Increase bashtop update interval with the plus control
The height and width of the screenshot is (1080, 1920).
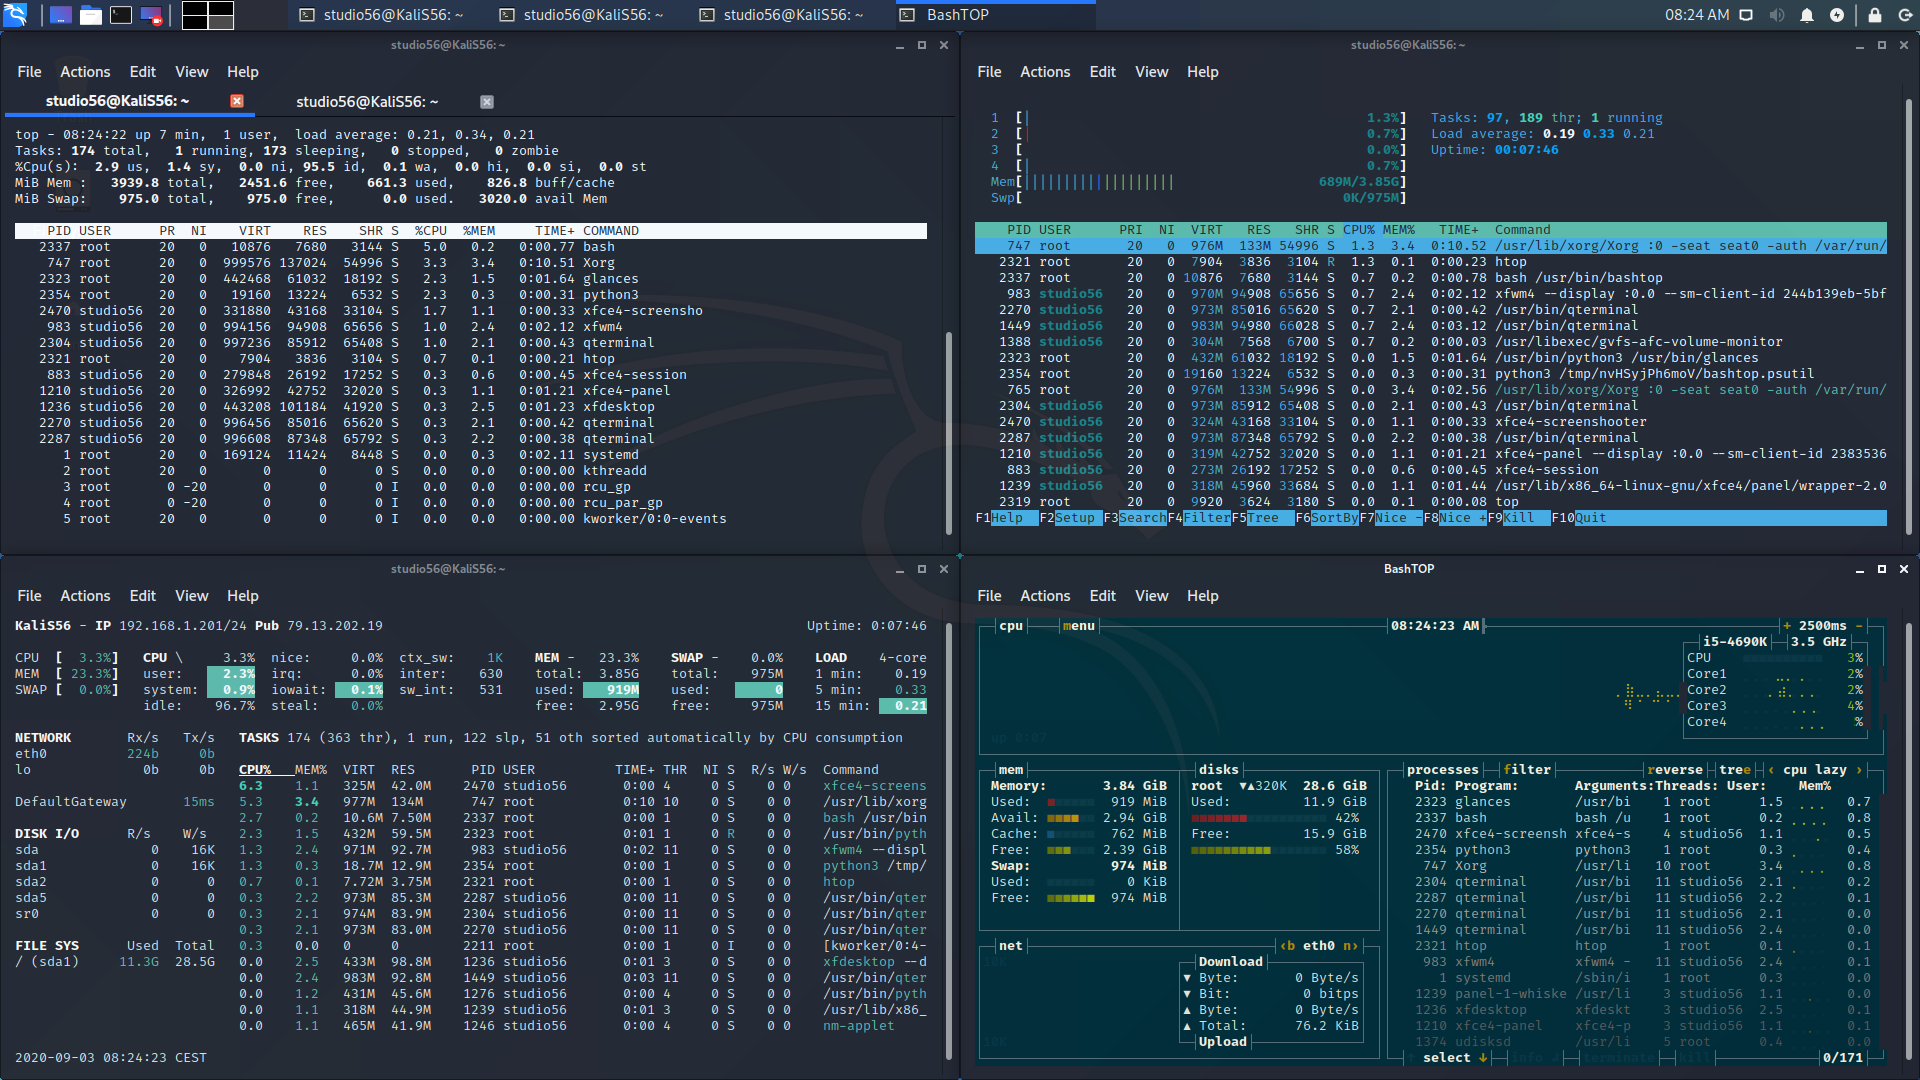coord(1786,626)
